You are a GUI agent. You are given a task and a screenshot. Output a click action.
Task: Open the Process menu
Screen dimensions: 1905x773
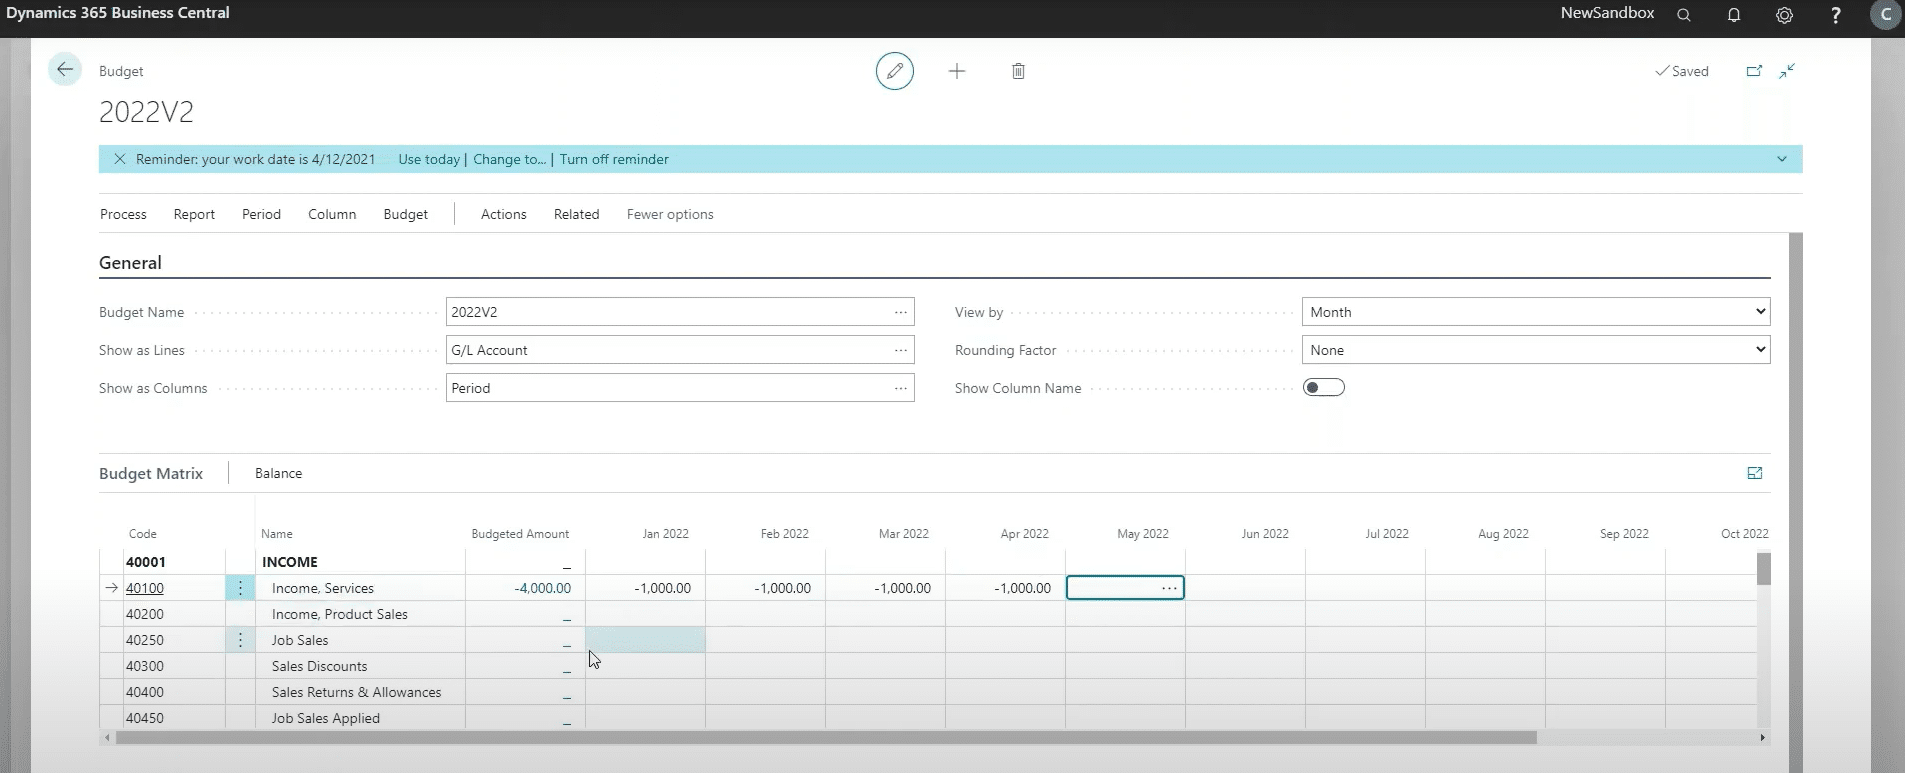pyautogui.click(x=123, y=214)
